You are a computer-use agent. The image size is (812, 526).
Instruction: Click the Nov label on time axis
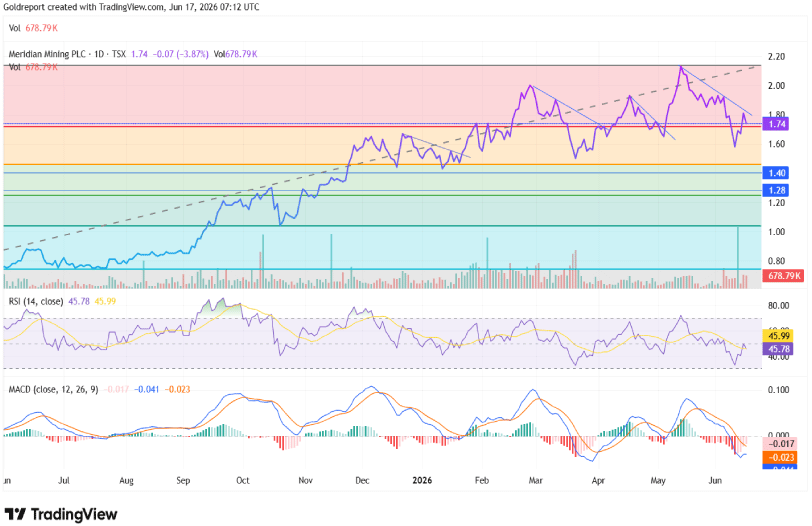pos(306,481)
